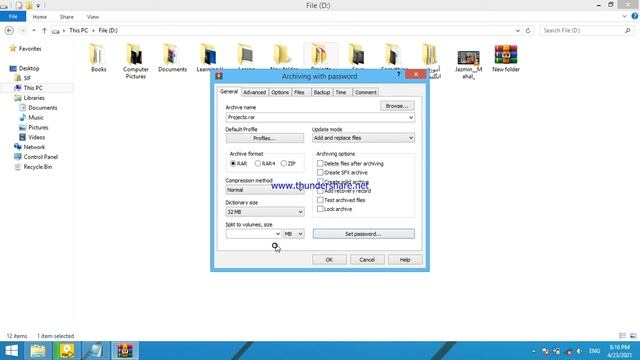The image size is (640, 360).
Task: Click Help button in archiving dialog
Action: [x=405, y=260]
